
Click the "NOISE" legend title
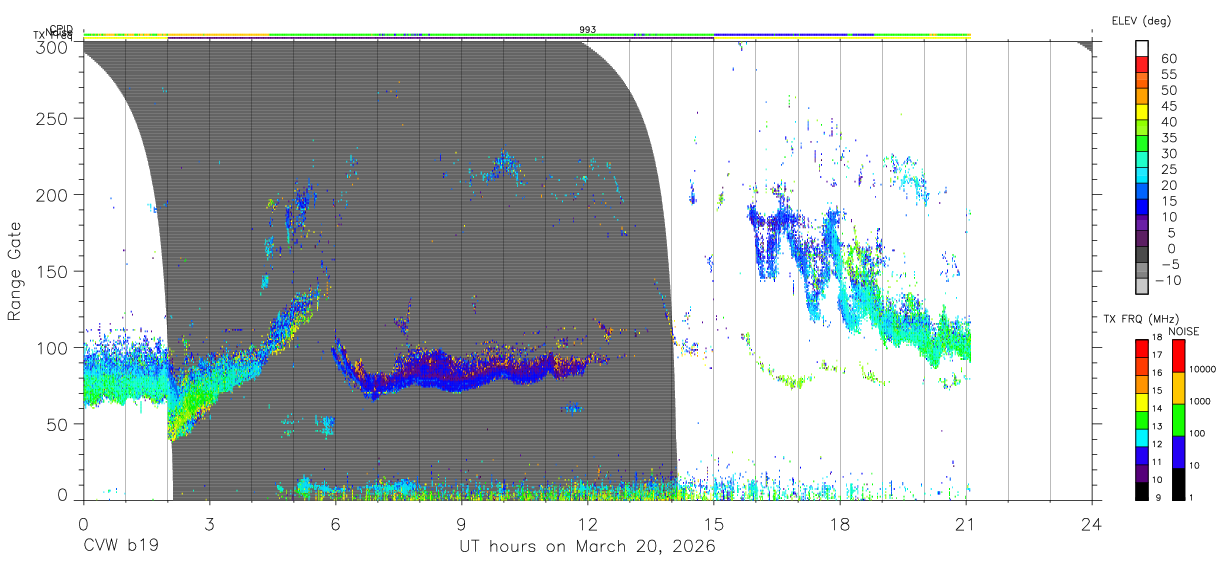click(x=1184, y=331)
